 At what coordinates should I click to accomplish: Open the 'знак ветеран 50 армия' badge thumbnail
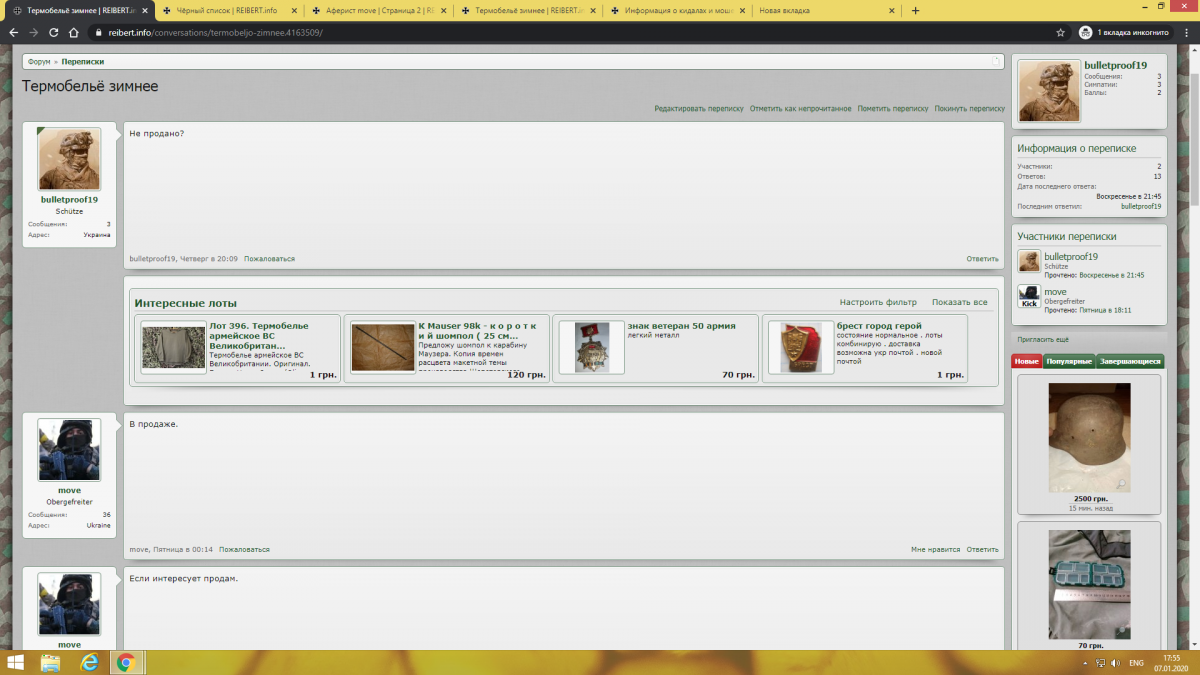[x=591, y=348]
